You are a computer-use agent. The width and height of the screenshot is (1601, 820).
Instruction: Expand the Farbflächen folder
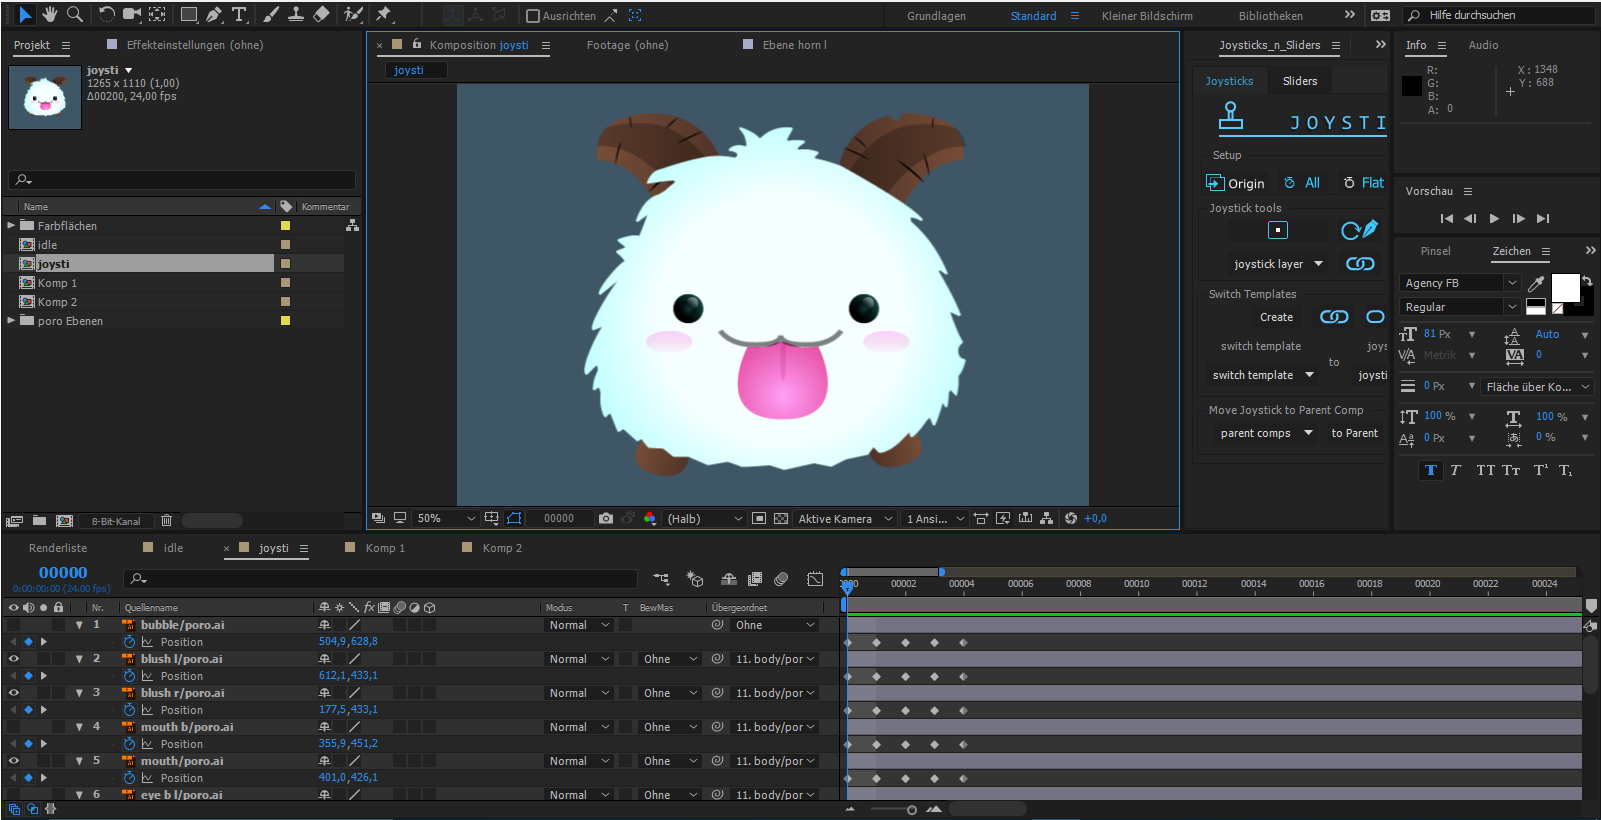click(x=11, y=225)
